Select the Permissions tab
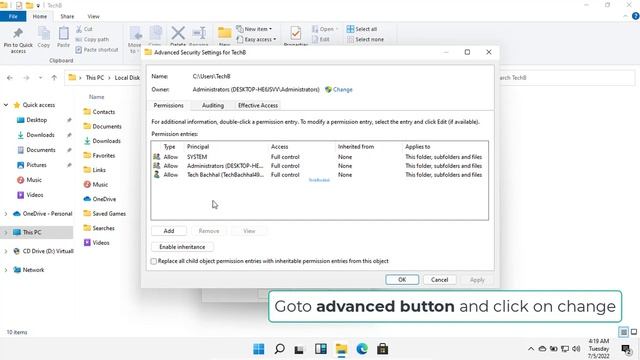The image size is (640, 360). [169, 105]
